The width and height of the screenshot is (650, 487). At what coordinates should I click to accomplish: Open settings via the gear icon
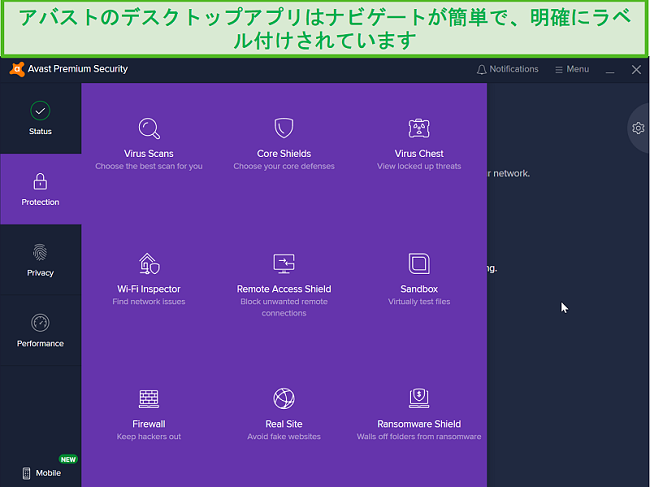point(638,128)
